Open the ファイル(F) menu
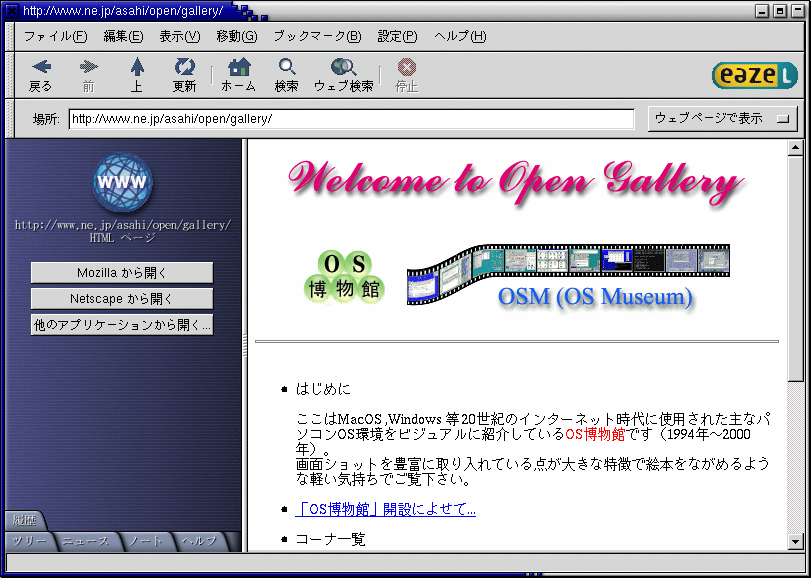This screenshot has height=578, width=811. pos(55,37)
